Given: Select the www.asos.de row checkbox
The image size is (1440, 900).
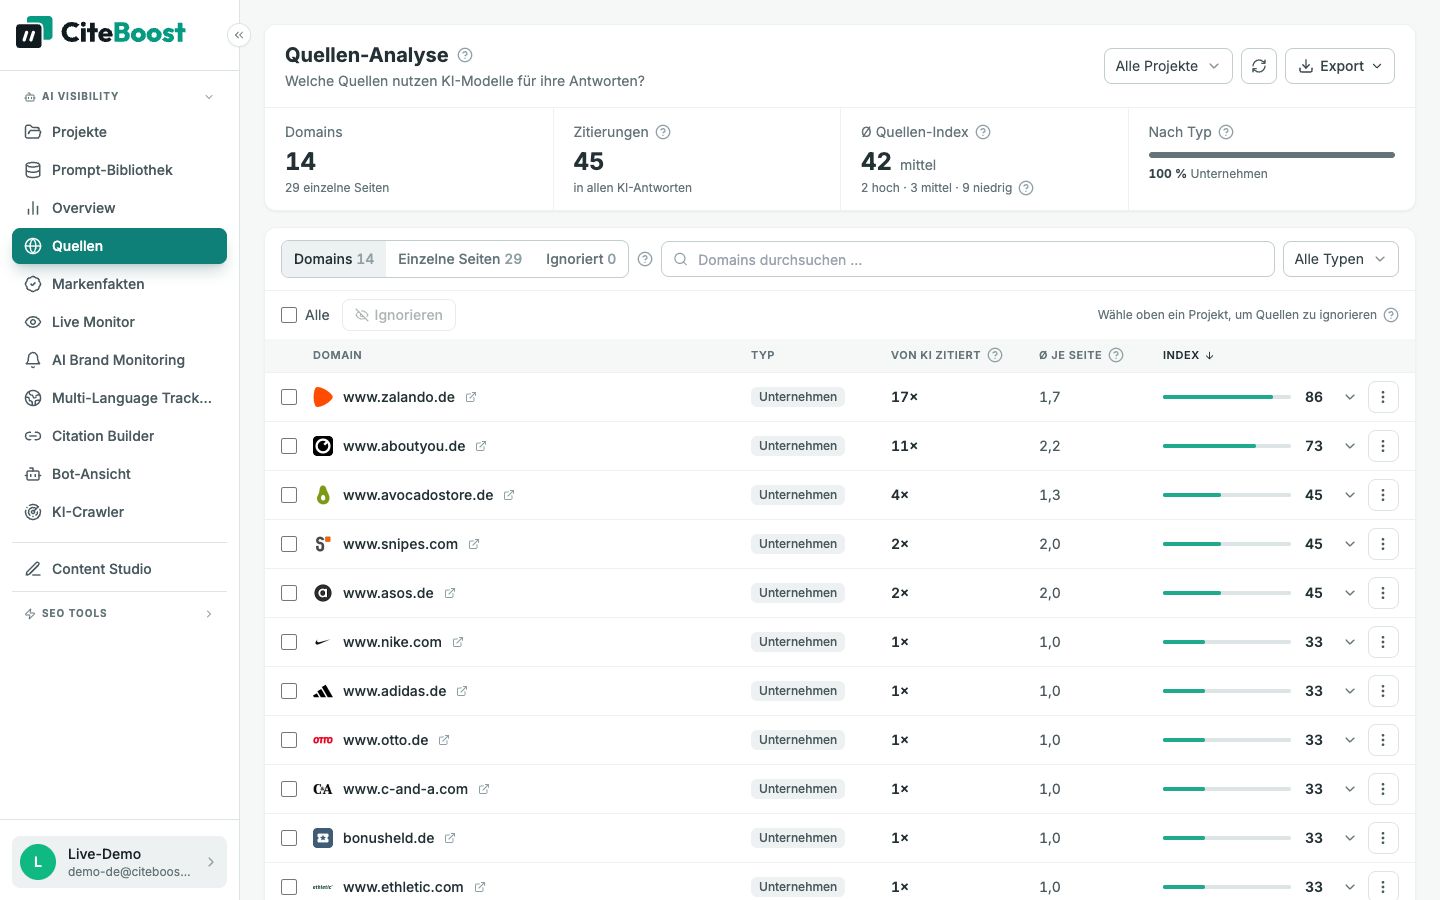Looking at the screenshot, I should 289,593.
